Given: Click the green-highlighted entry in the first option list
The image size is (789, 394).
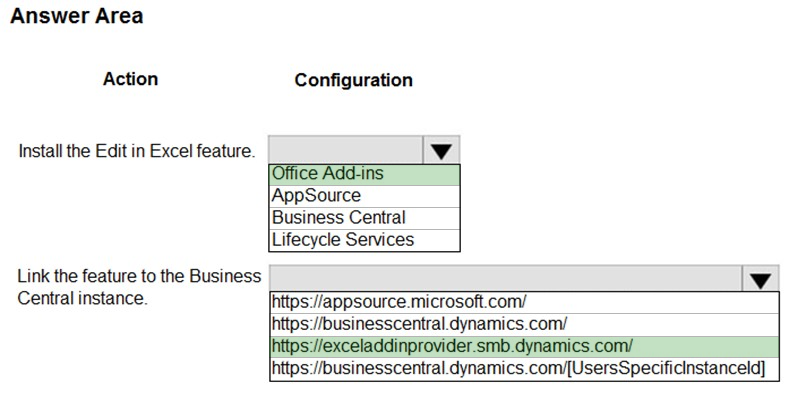Looking at the screenshot, I should point(364,174).
